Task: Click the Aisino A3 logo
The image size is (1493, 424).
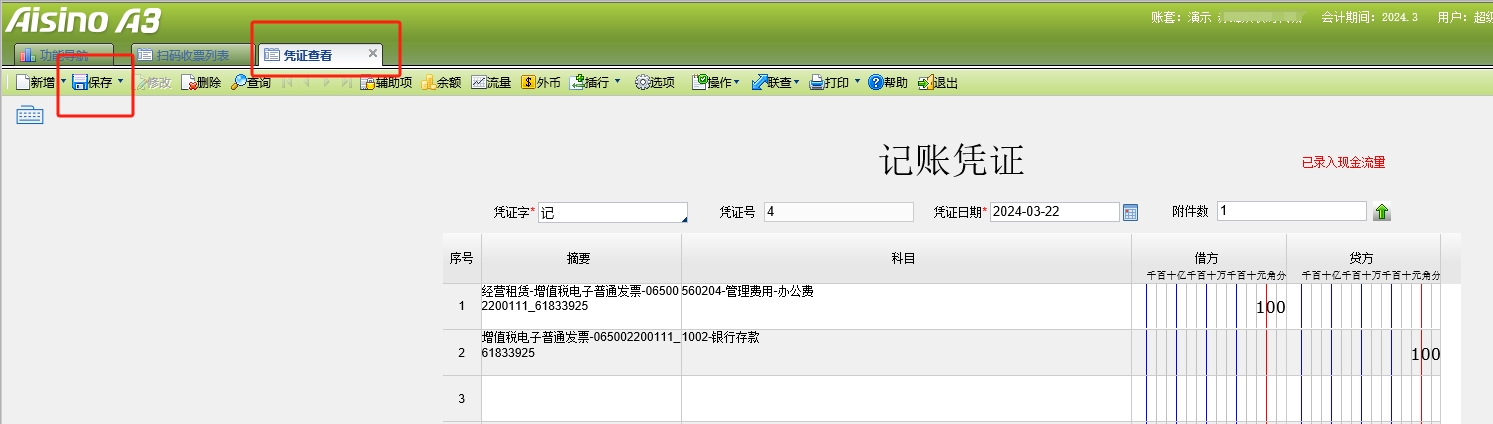Action: point(82,20)
